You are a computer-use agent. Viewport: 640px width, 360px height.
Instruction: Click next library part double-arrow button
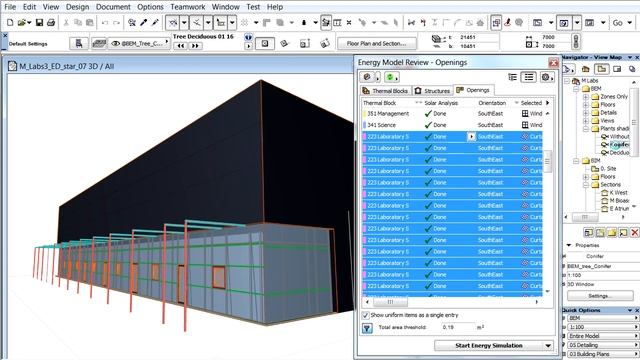(195, 46)
